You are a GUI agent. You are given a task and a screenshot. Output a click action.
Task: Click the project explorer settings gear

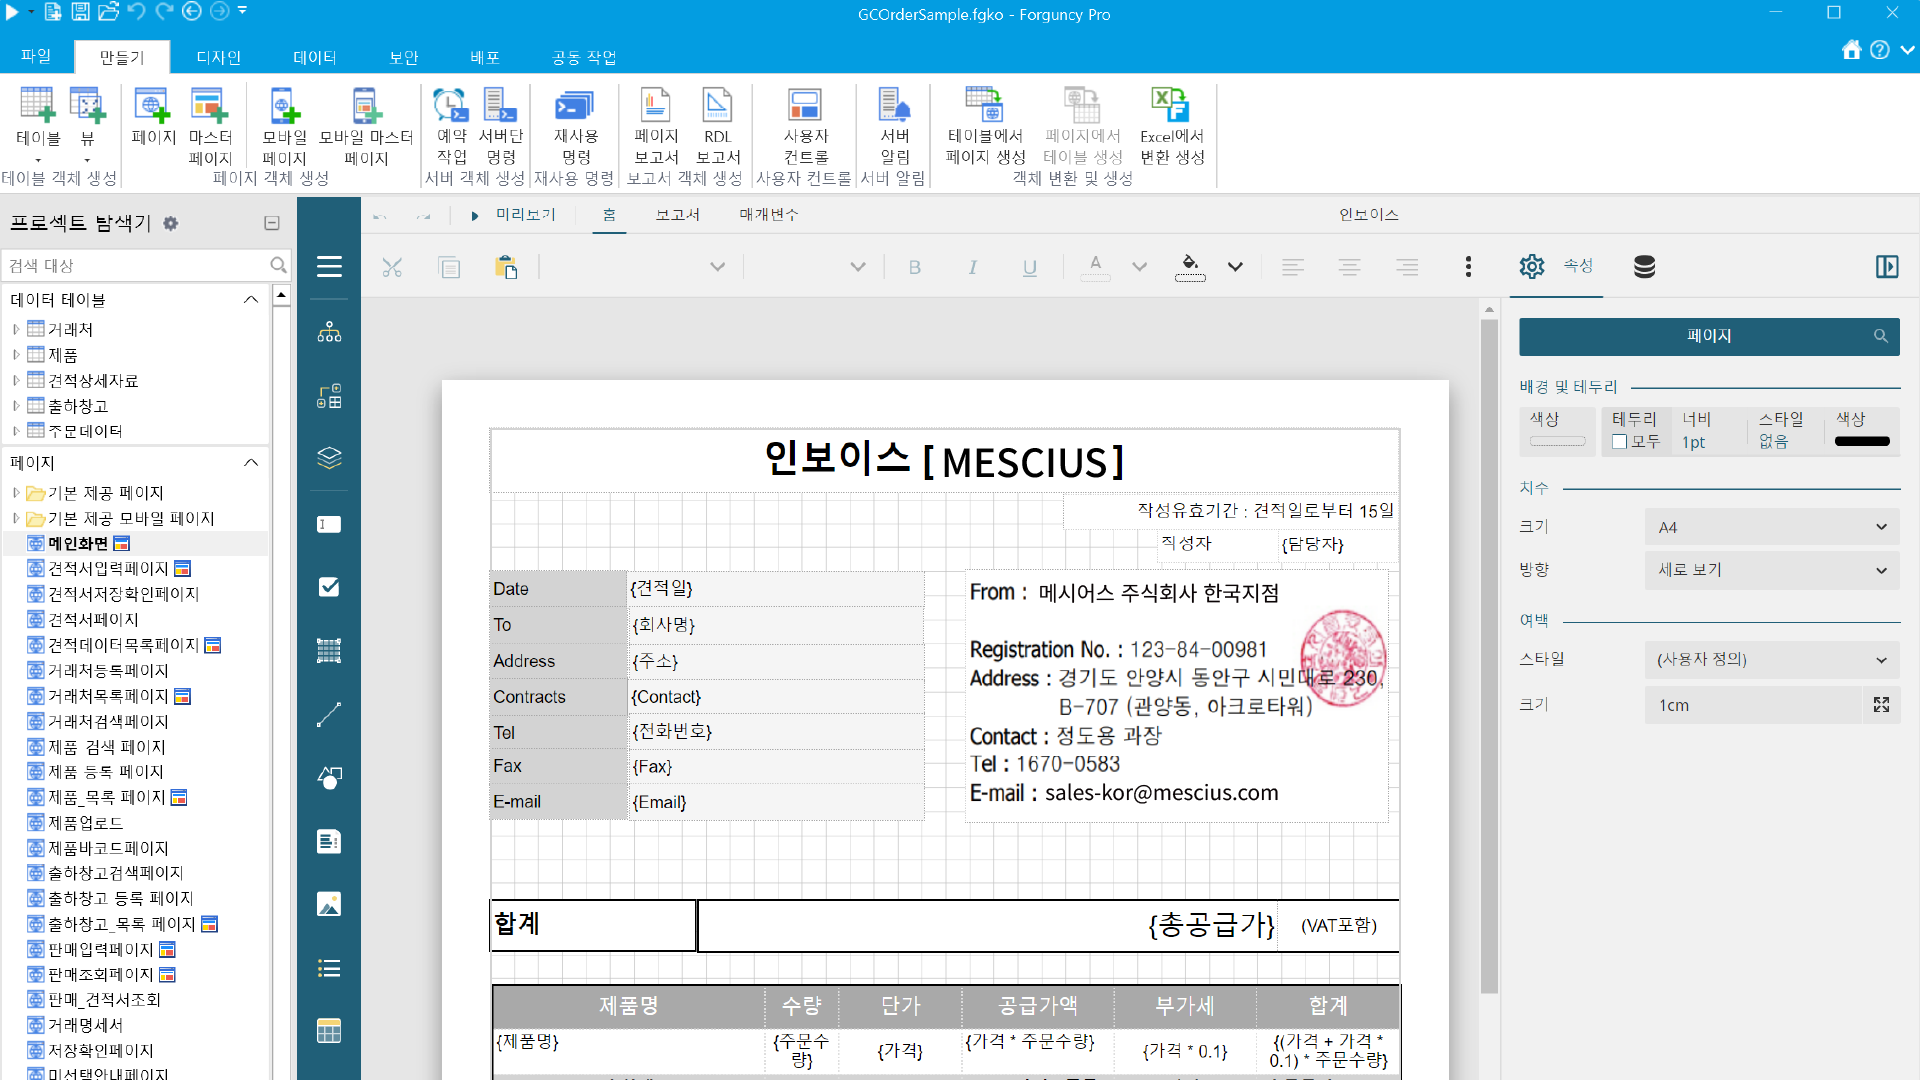pyautogui.click(x=171, y=223)
